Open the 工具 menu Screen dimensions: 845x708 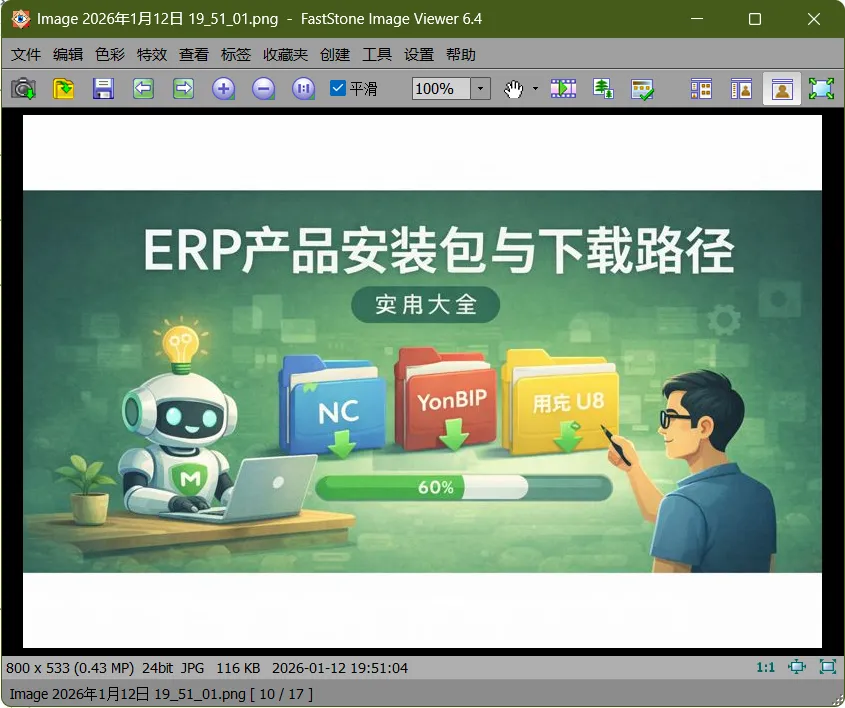coord(377,54)
